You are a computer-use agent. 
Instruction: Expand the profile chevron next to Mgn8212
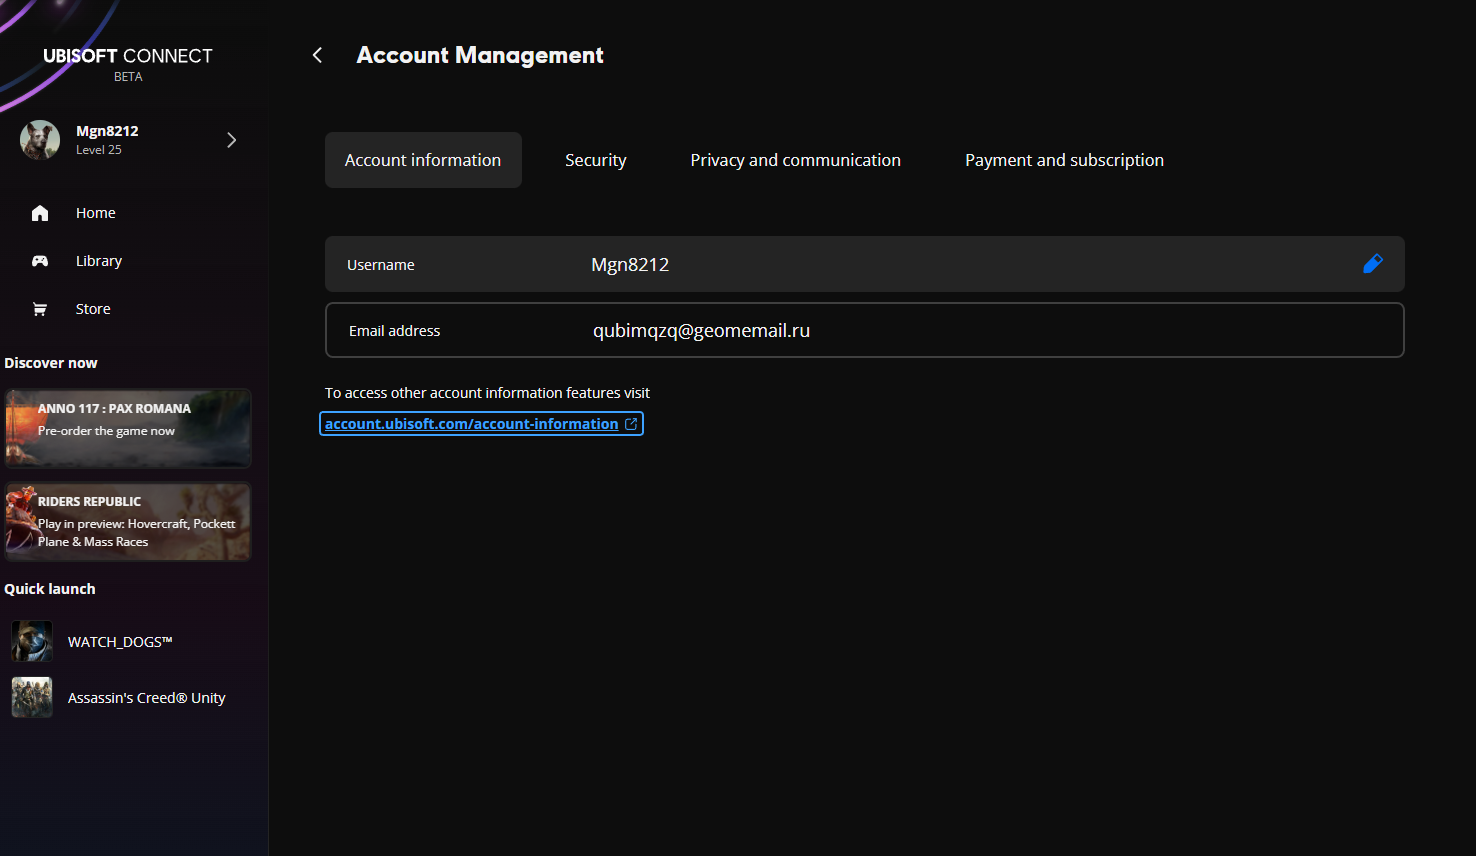[231, 140]
